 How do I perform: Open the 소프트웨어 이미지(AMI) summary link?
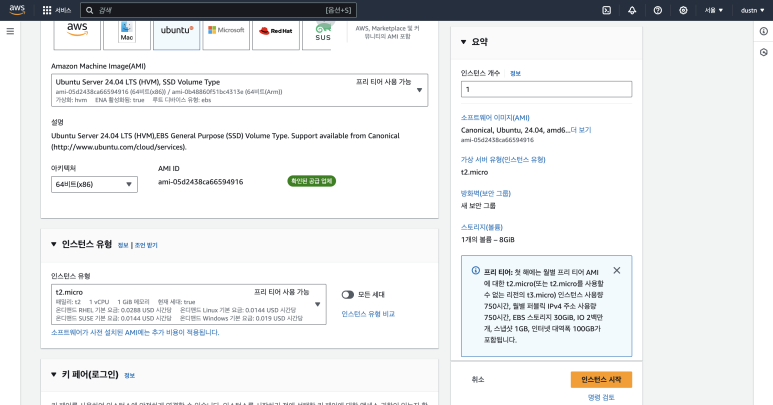pos(495,118)
